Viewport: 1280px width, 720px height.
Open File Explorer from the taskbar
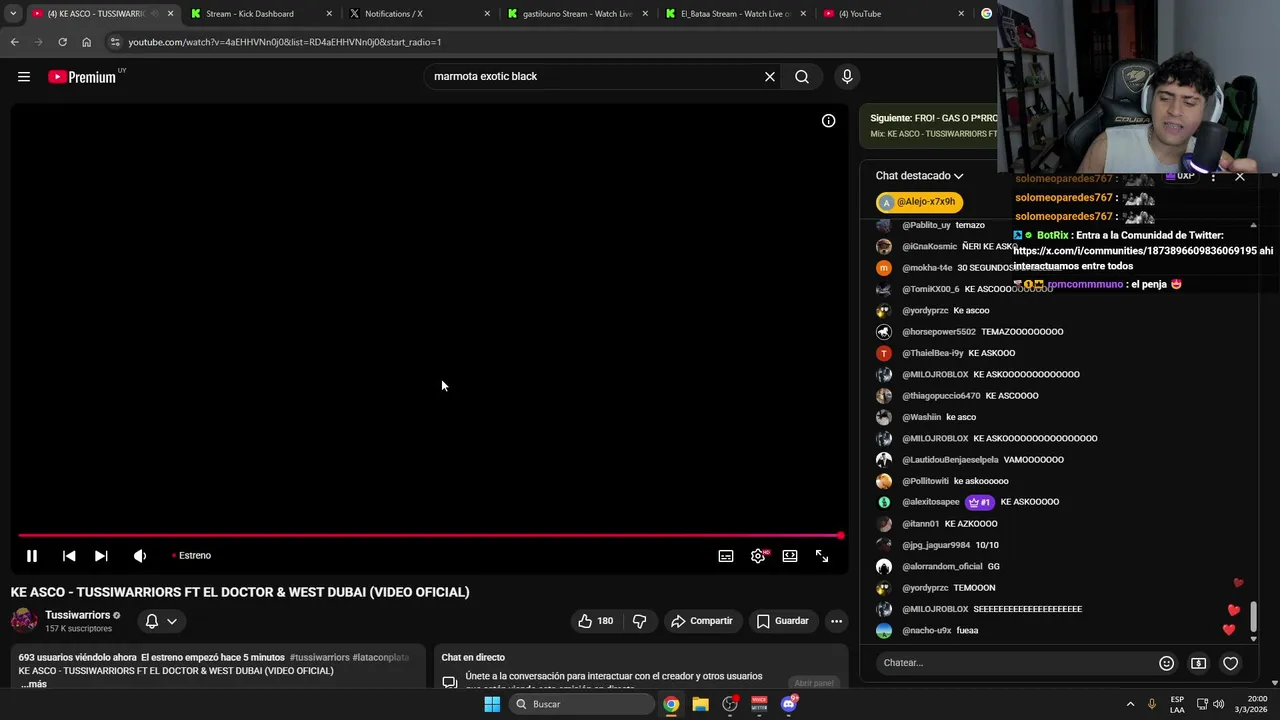700,704
